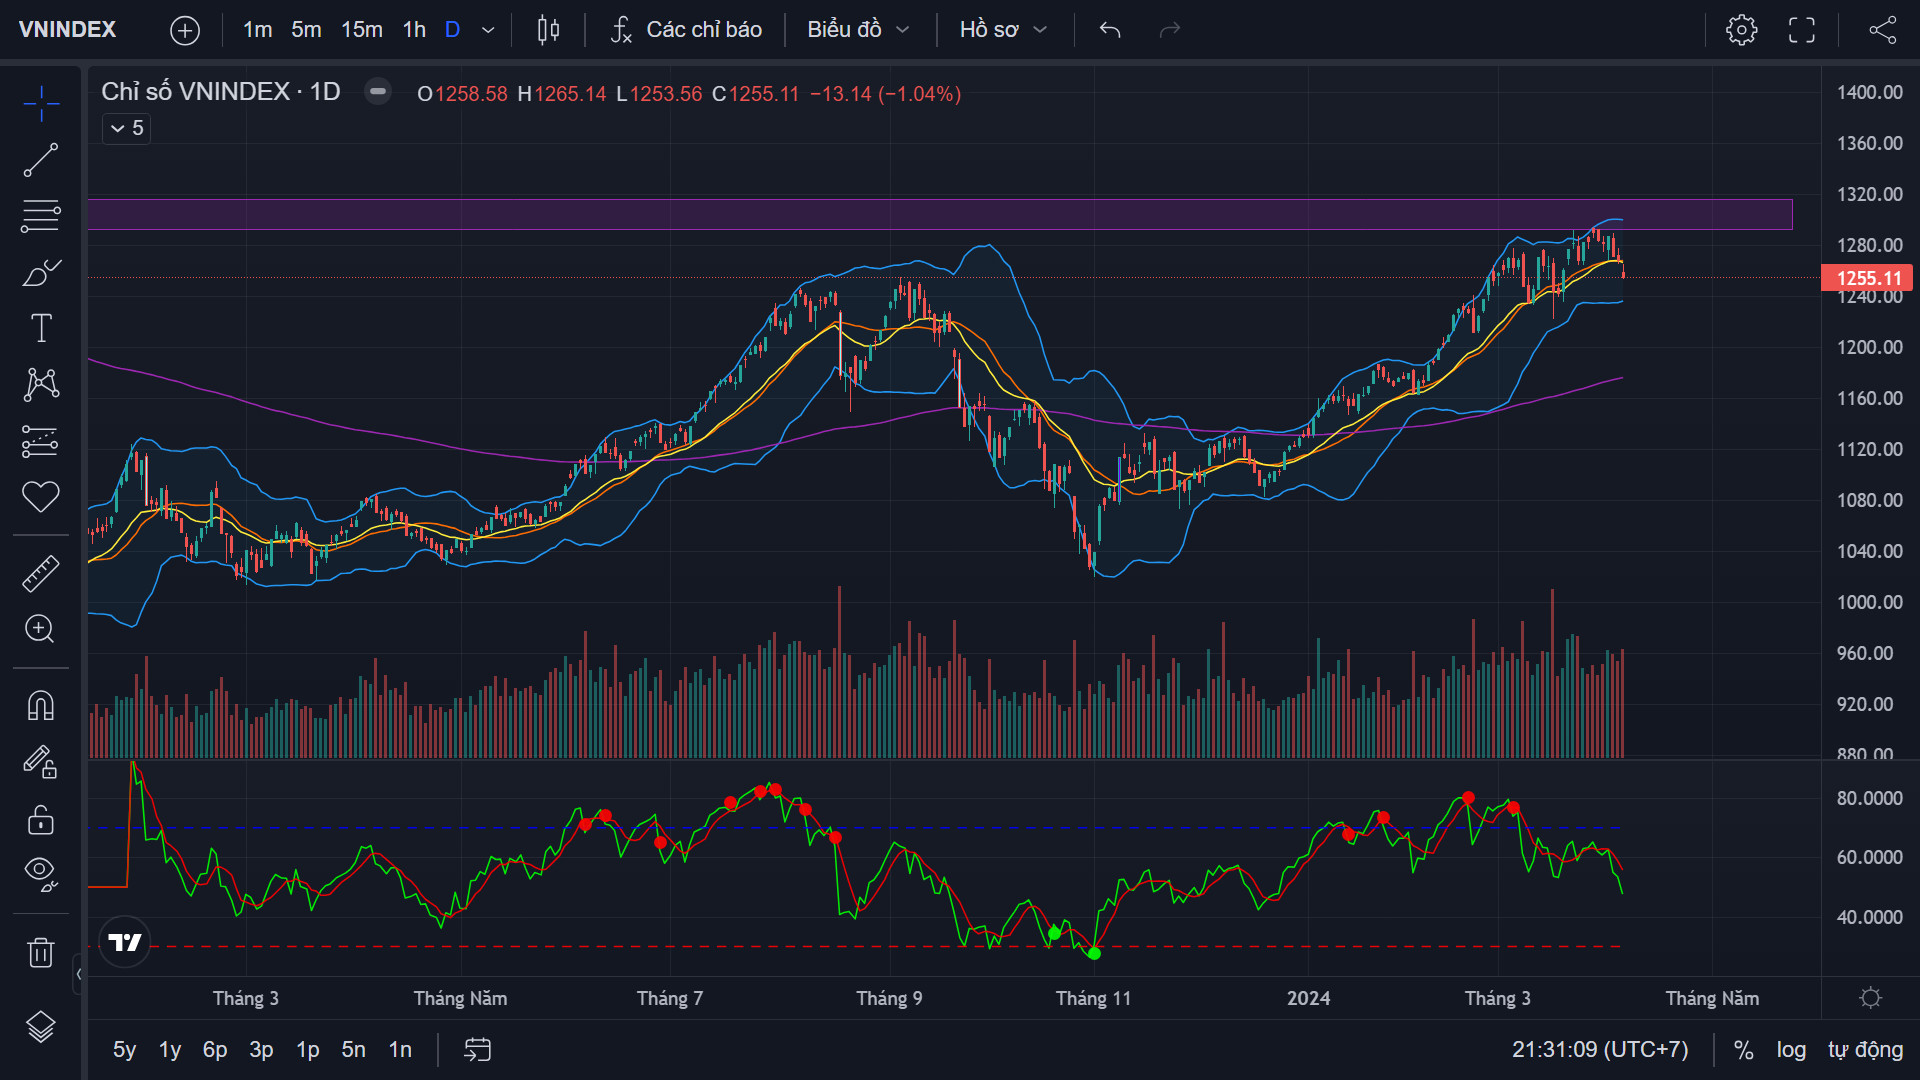Image resolution: width=1920 pixels, height=1080 pixels.
Task: Click the VNINDEX symbol search field
Action: point(68,30)
